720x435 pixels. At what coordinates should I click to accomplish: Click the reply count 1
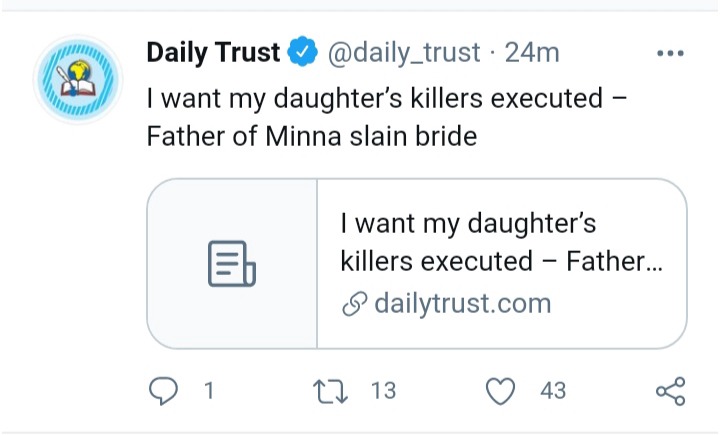209,391
